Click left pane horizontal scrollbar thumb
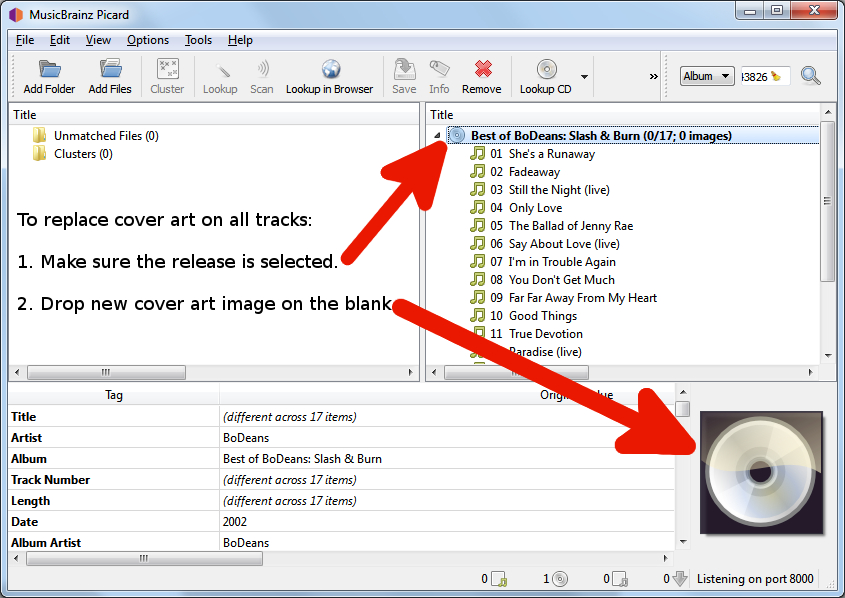The image size is (845, 598). point(106,372)
